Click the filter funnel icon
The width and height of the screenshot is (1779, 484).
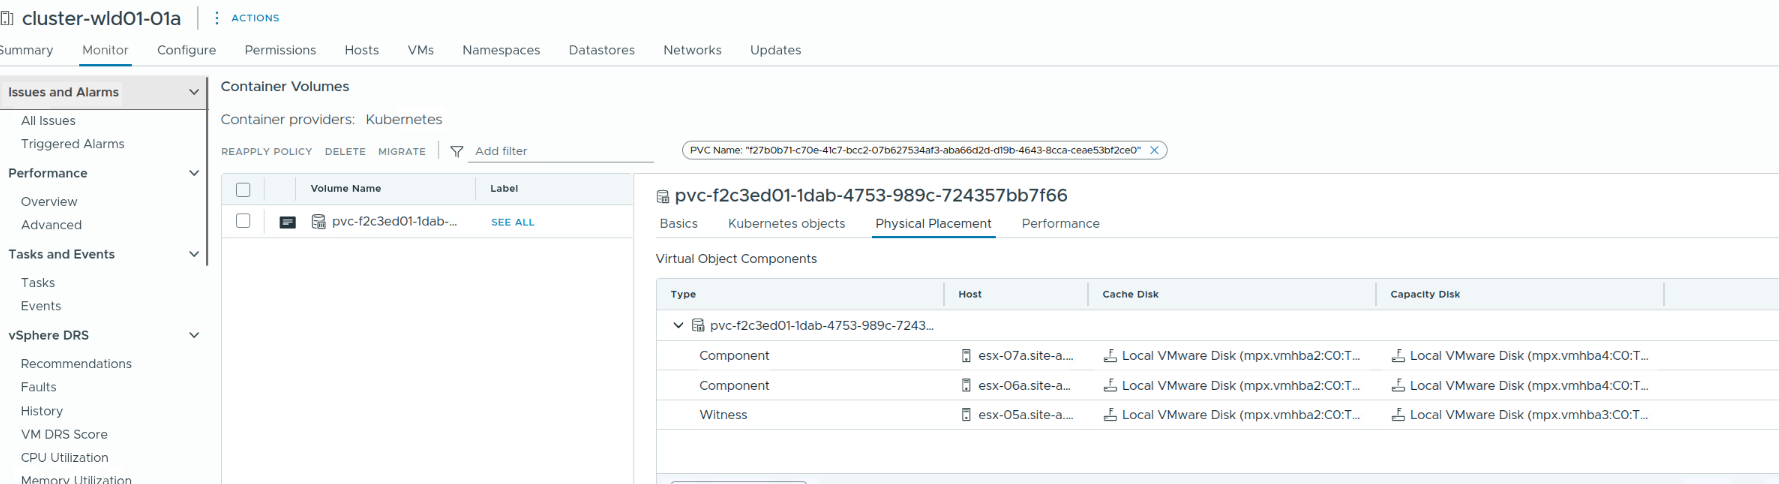tap(456, 151)
